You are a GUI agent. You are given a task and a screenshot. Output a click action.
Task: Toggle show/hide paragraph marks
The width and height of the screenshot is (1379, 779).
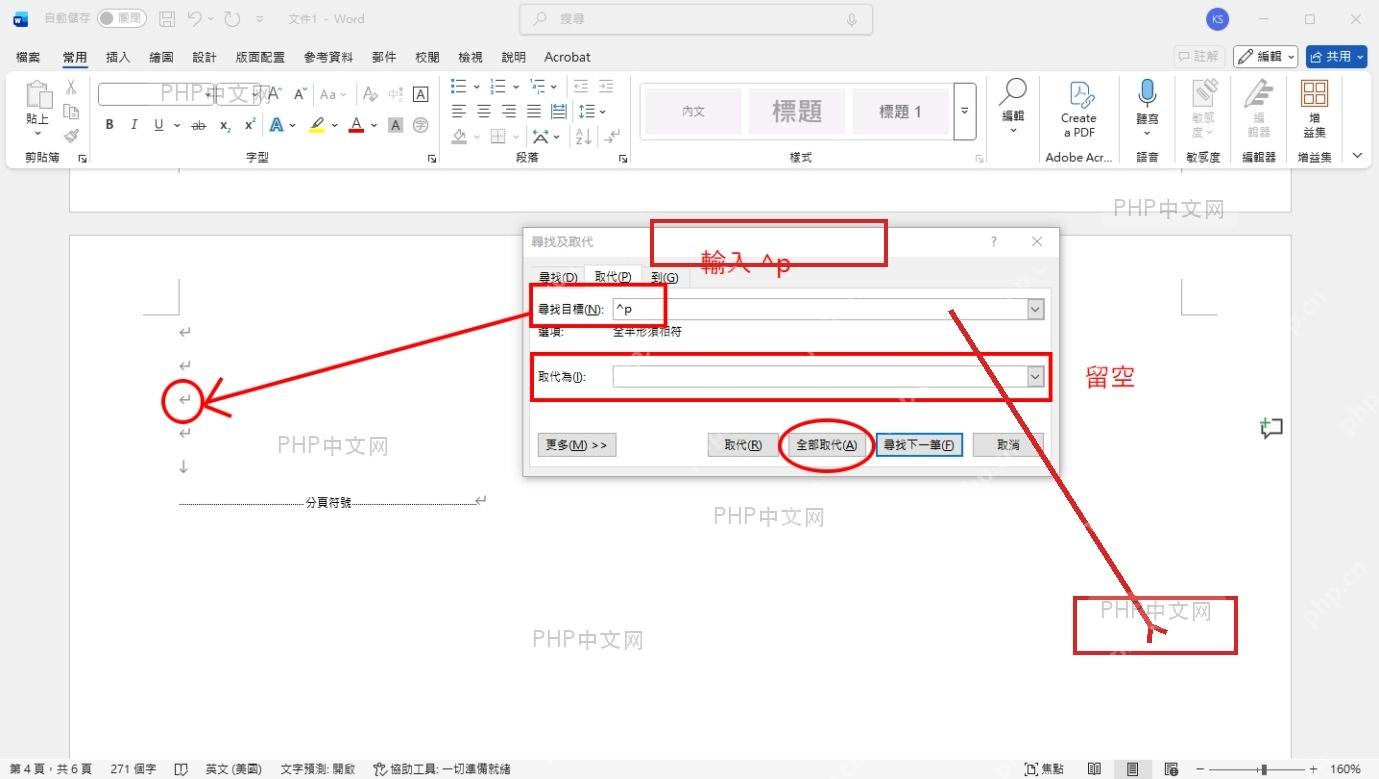(613, 136)
